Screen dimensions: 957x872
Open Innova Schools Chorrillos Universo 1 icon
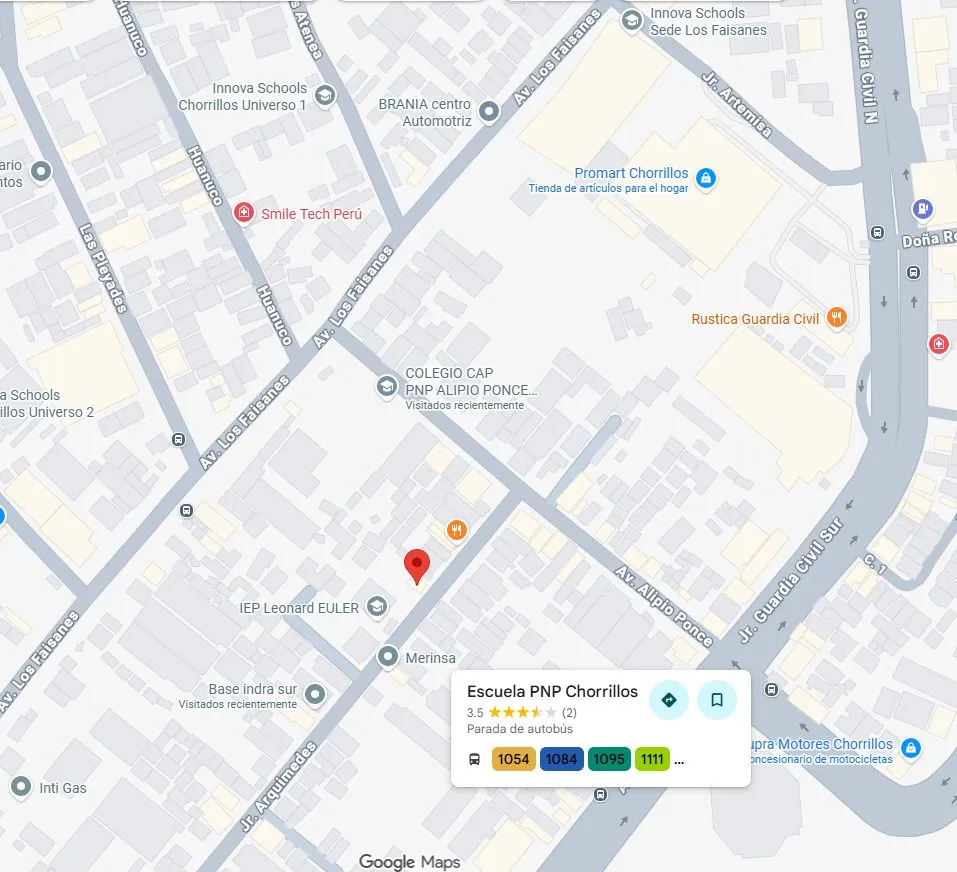[325, 95]
